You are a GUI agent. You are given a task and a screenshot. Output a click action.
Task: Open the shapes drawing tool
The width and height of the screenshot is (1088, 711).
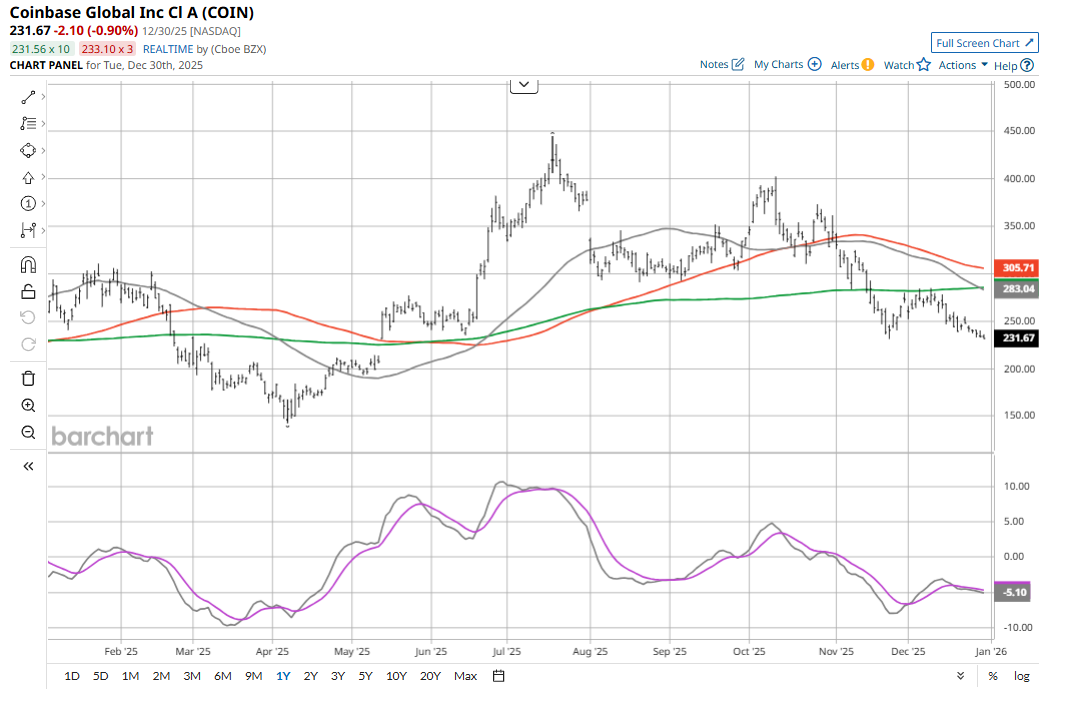(28, 150)
